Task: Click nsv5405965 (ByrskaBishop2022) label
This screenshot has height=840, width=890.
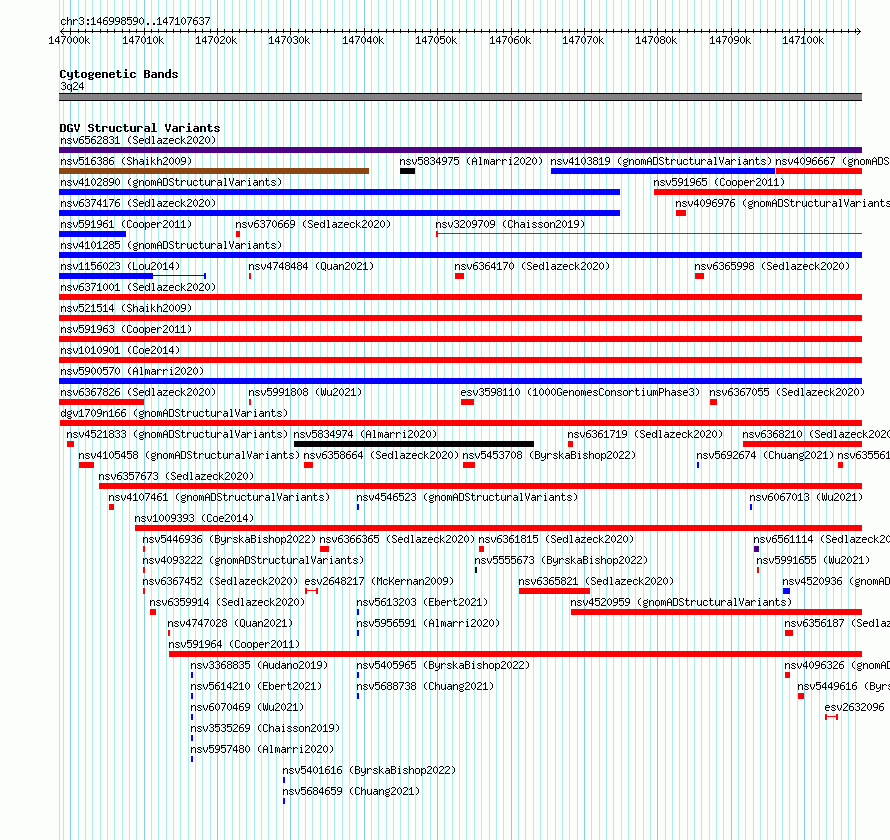Action: (443, 665)
